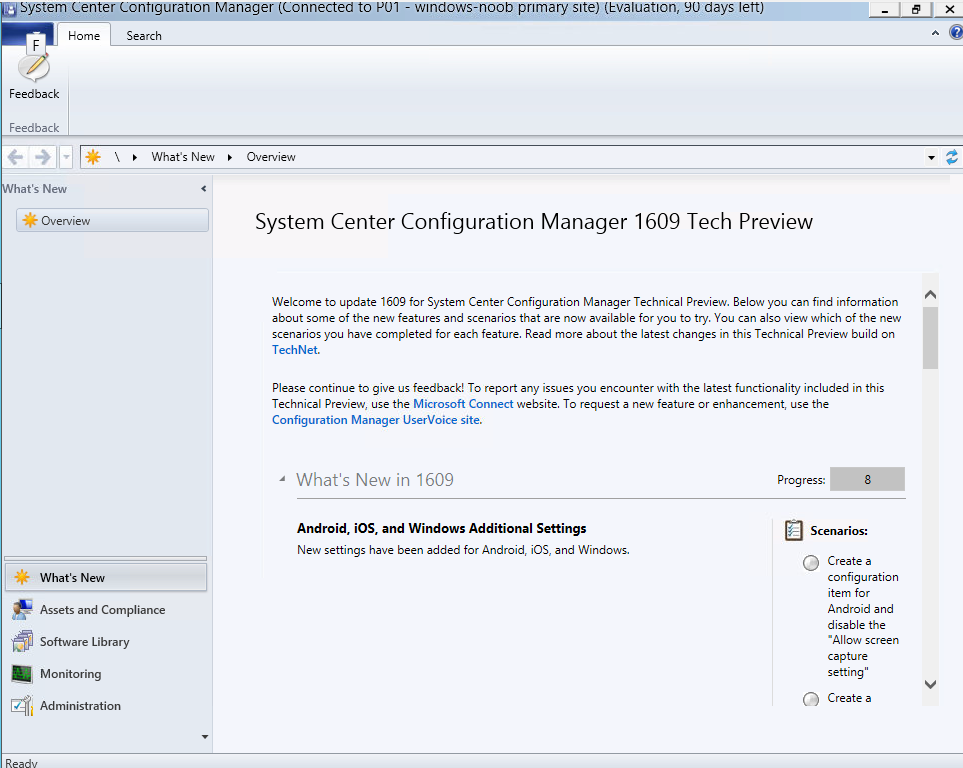
Task: Click 'New settings have been added' description text
Action: 463,550
